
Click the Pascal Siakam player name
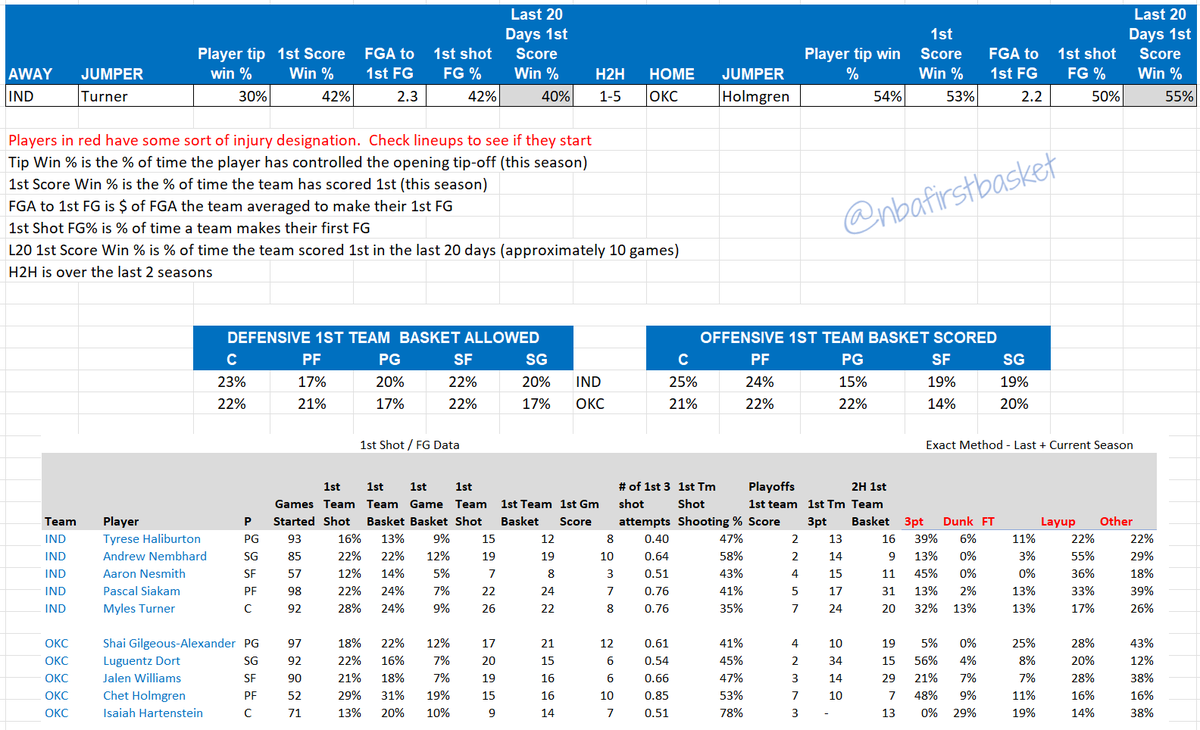click(142, 591)
